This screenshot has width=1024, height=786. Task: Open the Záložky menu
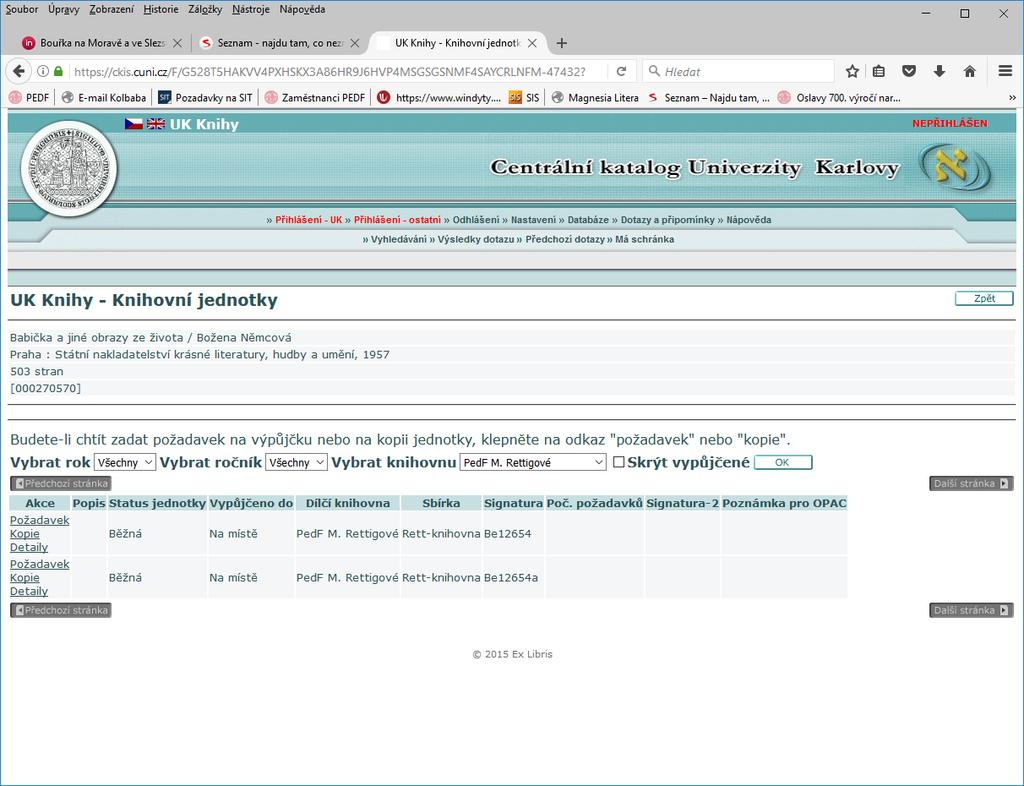[x=205, y=9]
